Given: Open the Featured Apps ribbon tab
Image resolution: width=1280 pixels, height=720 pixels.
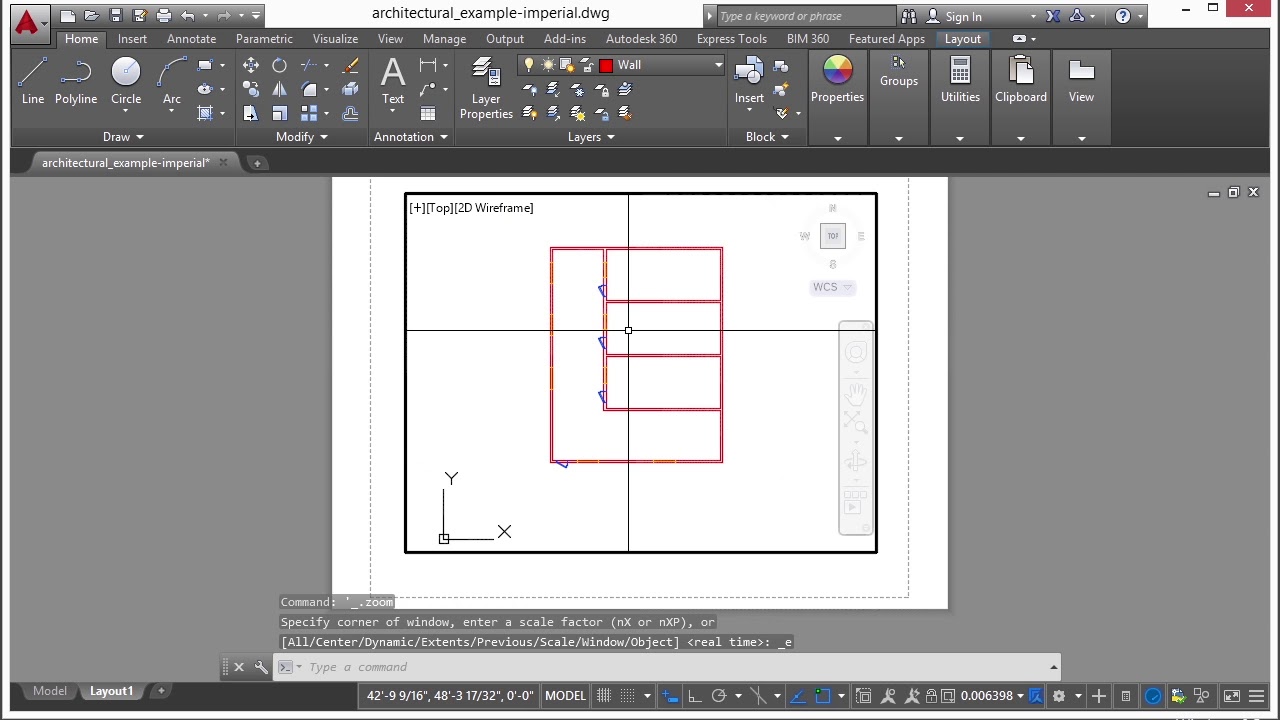Looking at the screenshot, I should pos(886,39).
